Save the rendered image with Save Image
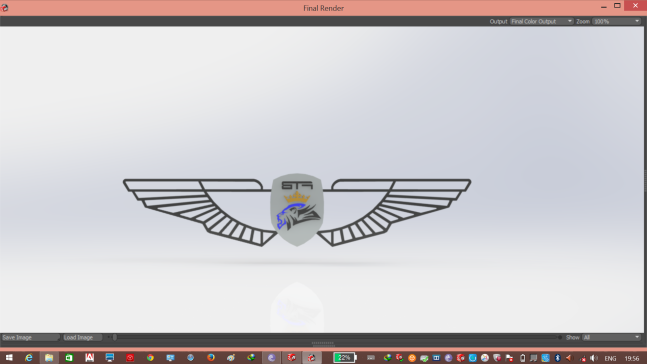This screenshot has width=647, height=364. pos(30,338)
